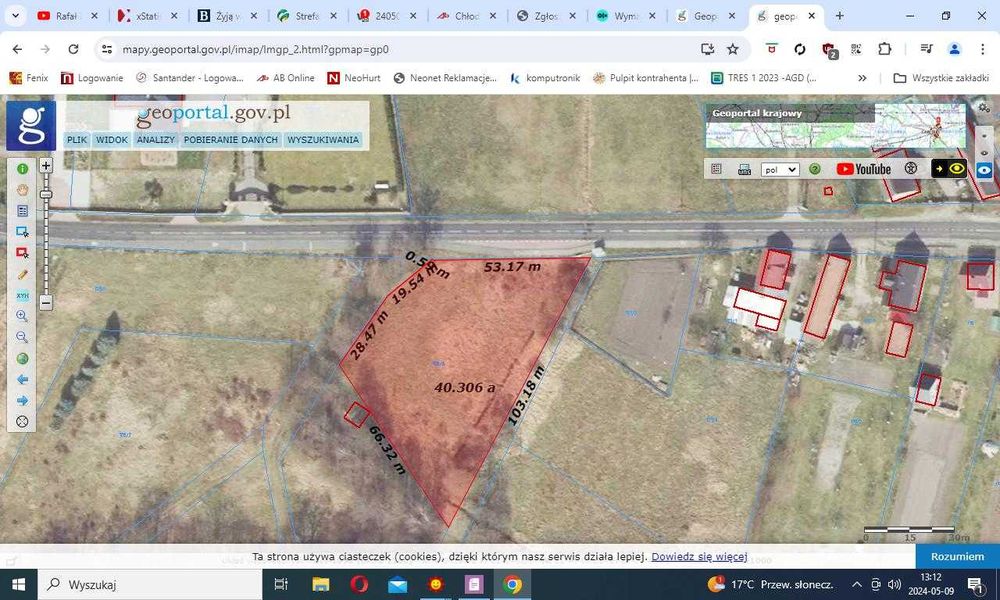Open the language 'pol' dropdown
Viewport: 1000px width, 600px height.
[x=780, y=170]
